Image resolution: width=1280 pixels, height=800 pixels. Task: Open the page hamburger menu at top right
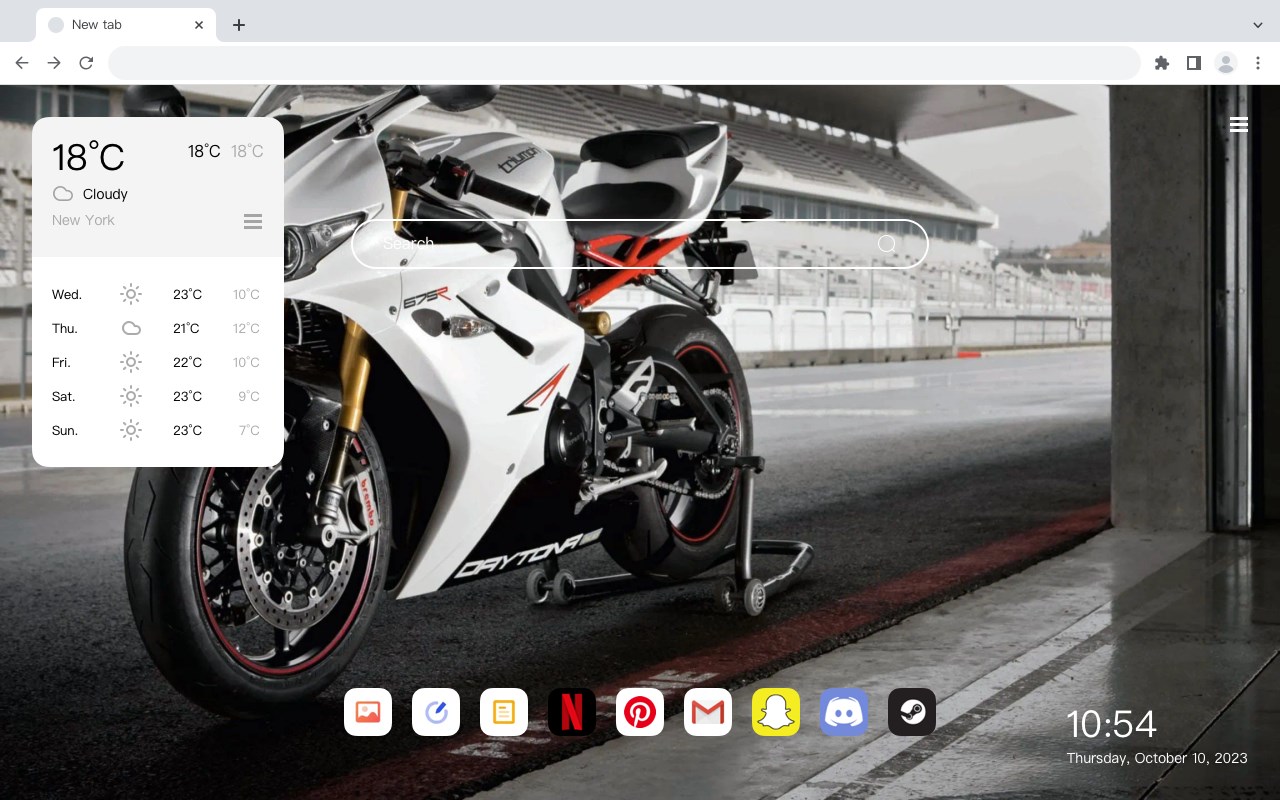tap(1239, 124)
